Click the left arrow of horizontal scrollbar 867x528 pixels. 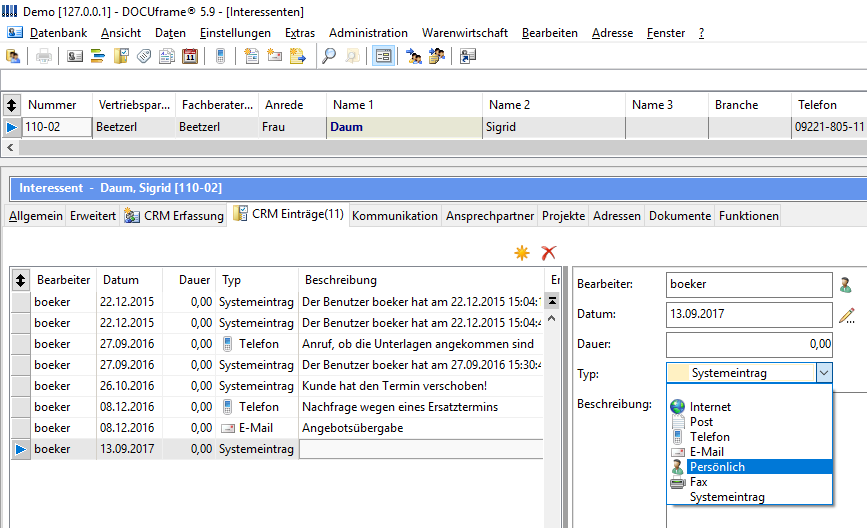click(x=10, y=148)
